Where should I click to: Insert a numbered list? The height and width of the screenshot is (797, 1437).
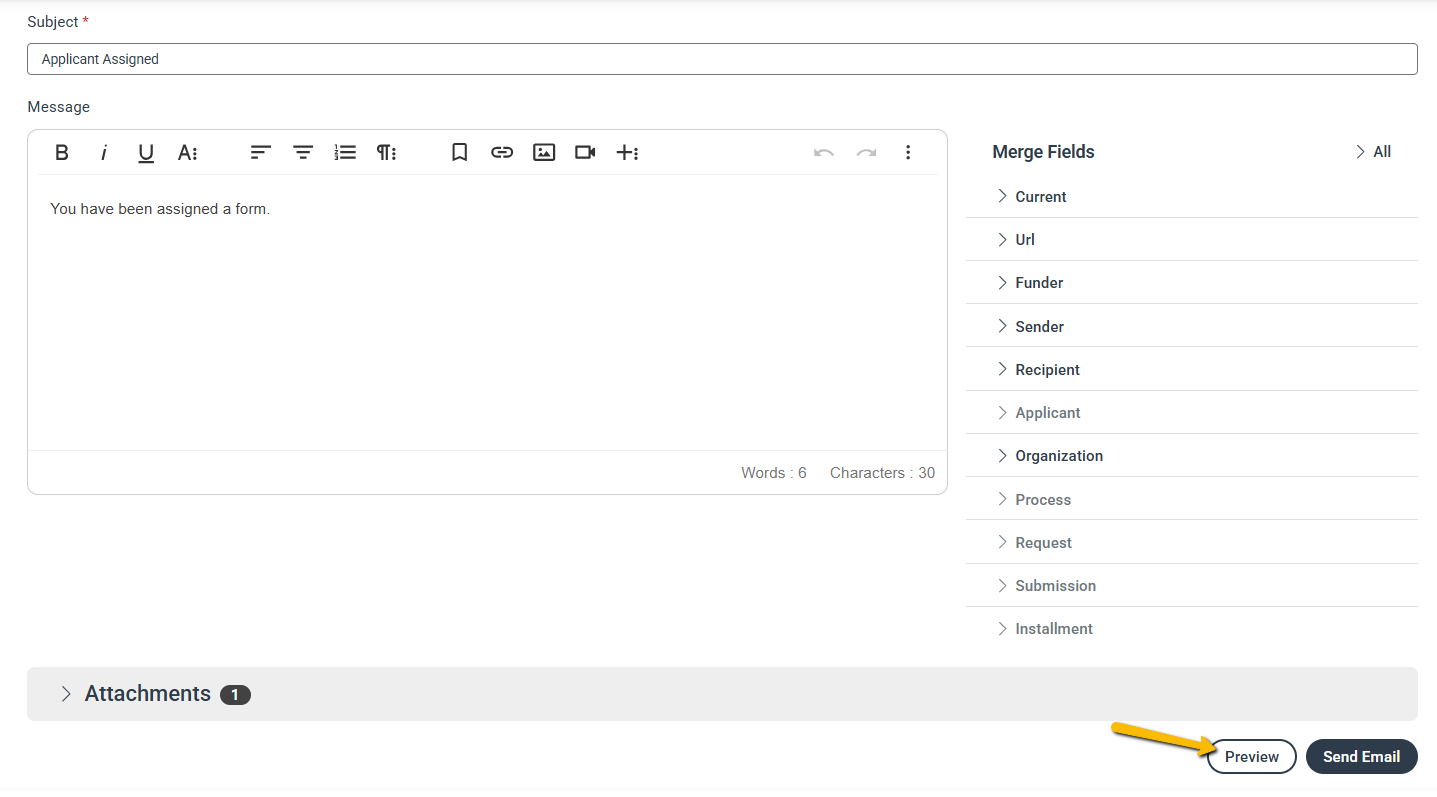pyautogui.click(x=345, y=152)
